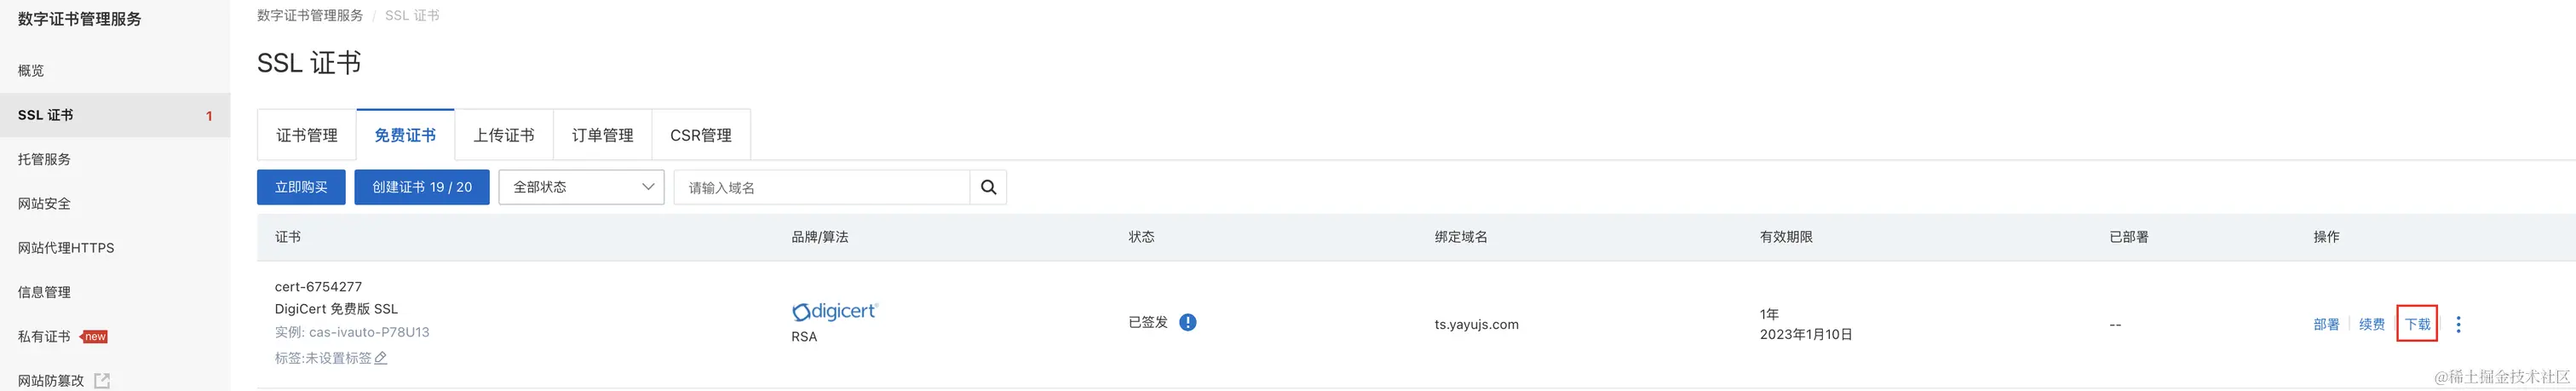Image resolution: width=2576 pixels, height=391 pixels.
Task: Click the search magnifier icon button
Action: coord(988,187)
